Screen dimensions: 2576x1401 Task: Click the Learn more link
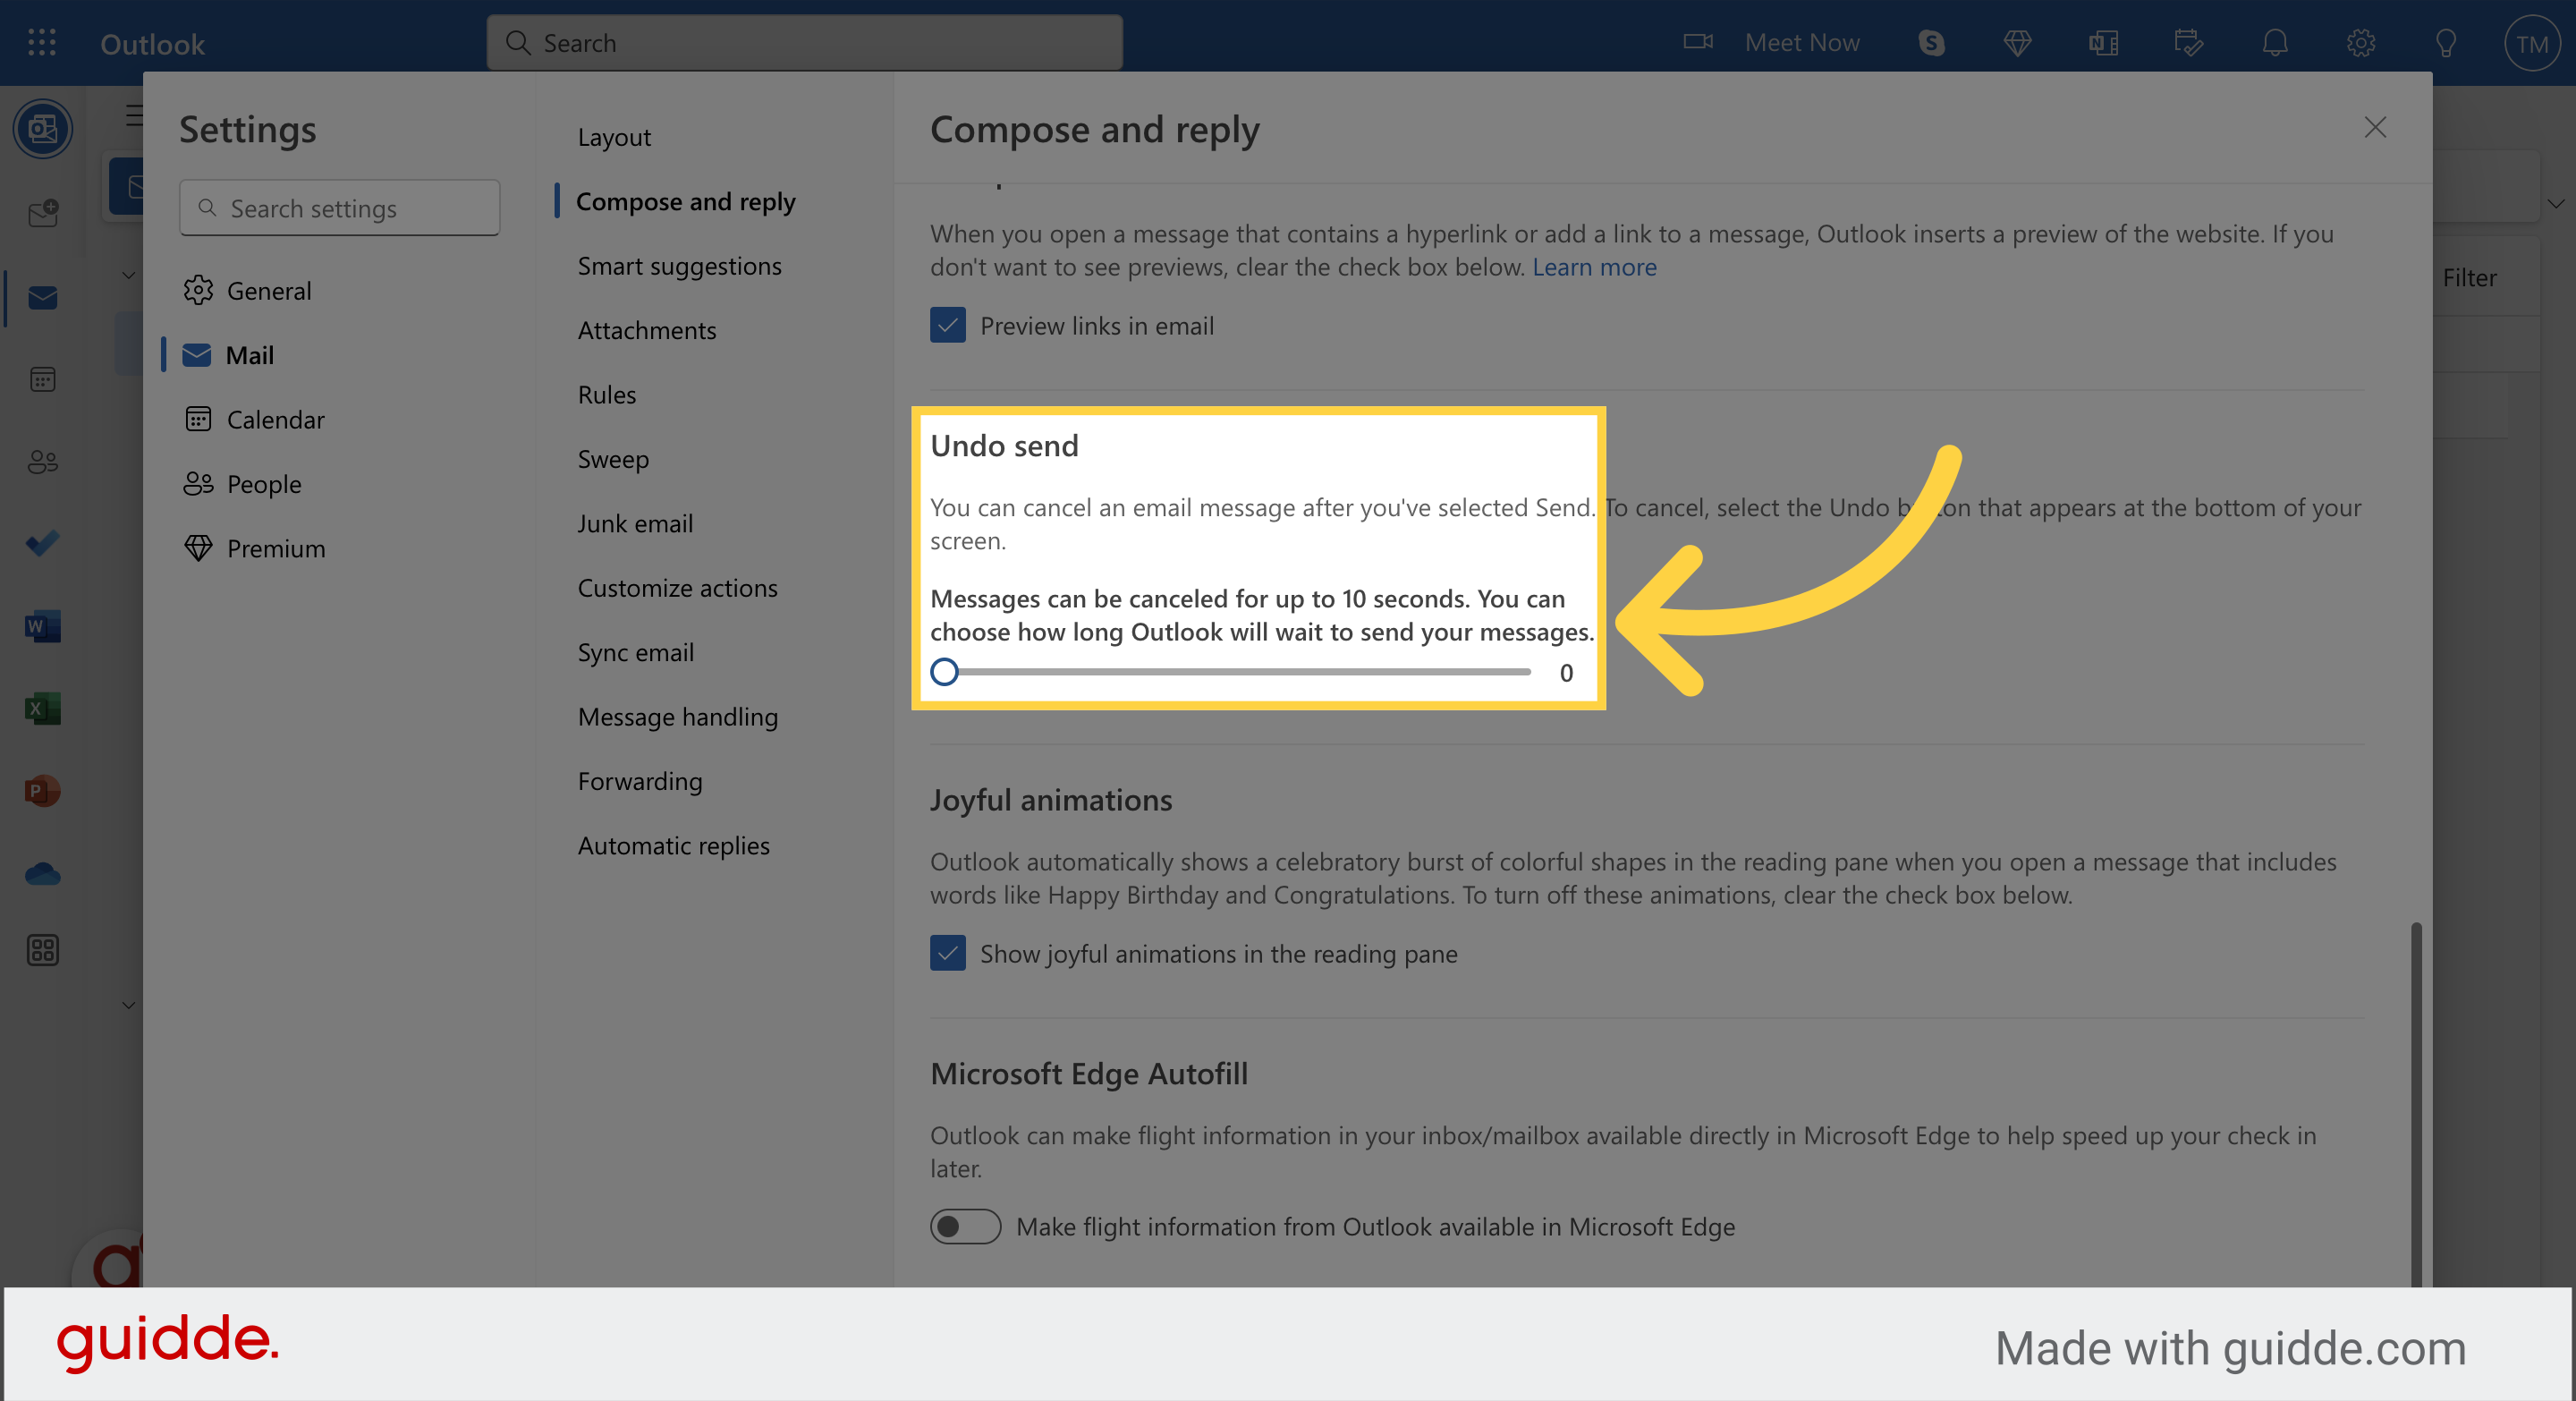1594,267
